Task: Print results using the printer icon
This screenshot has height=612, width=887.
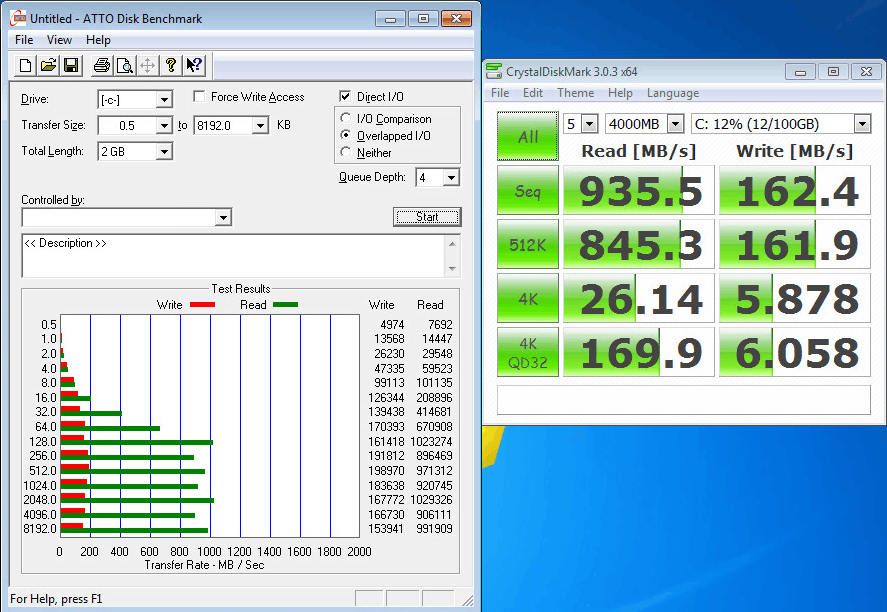Action: click(x=101, y=66)
